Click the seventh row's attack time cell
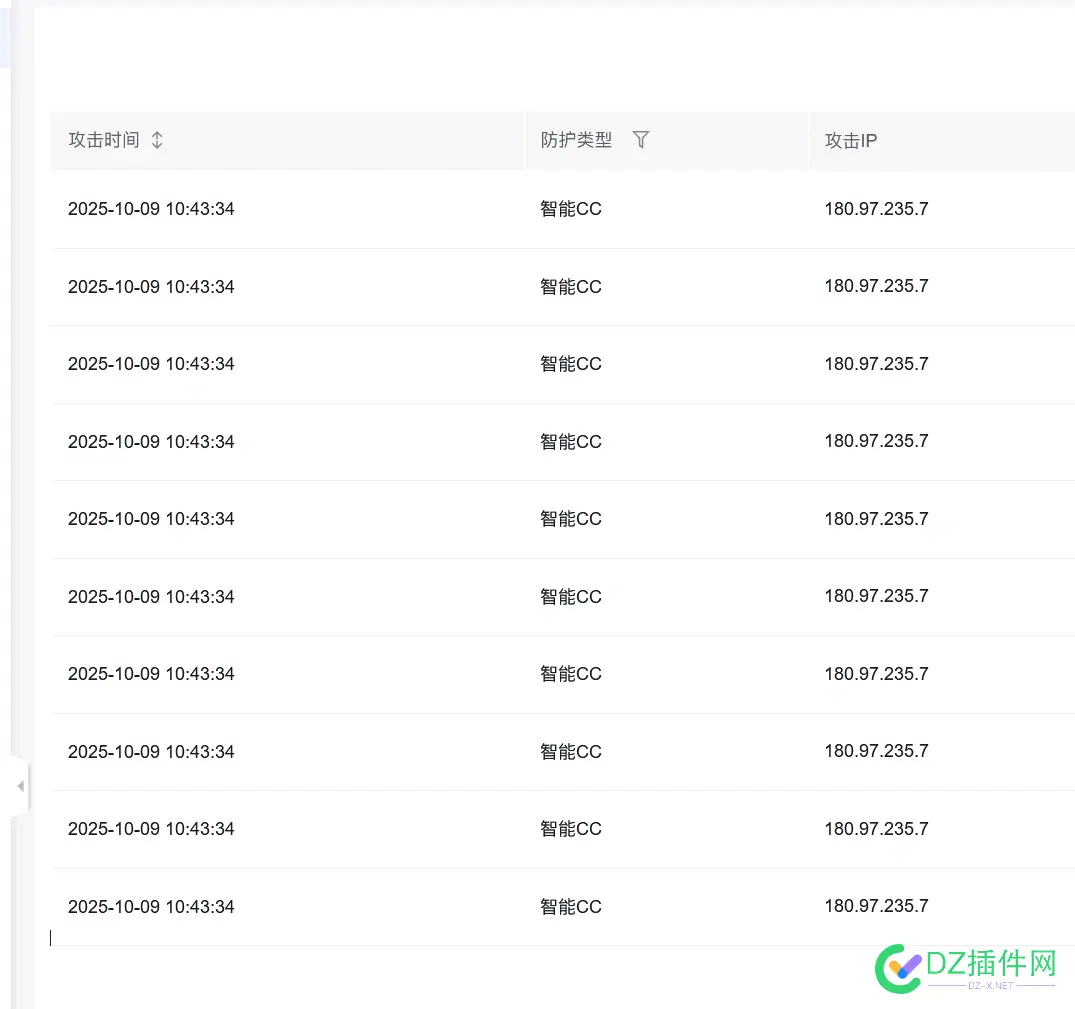 coord(151,674)
